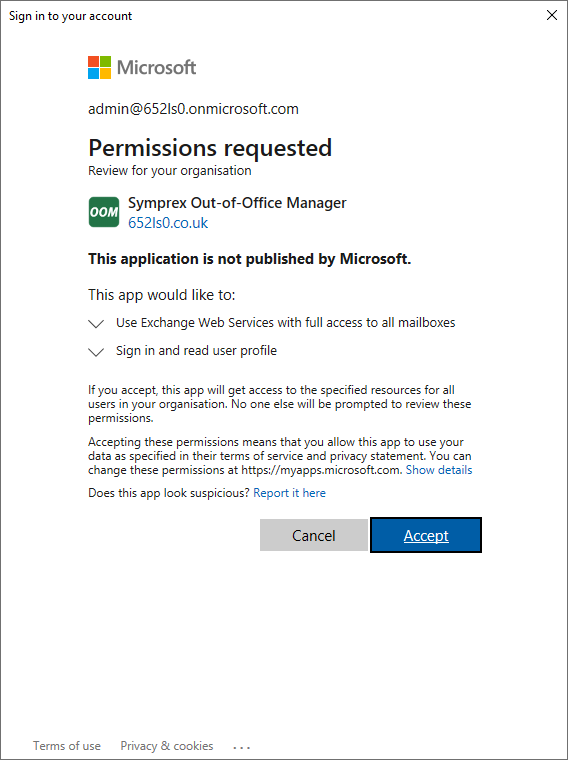Click the green OOM app icon

(x=104, y=212)
